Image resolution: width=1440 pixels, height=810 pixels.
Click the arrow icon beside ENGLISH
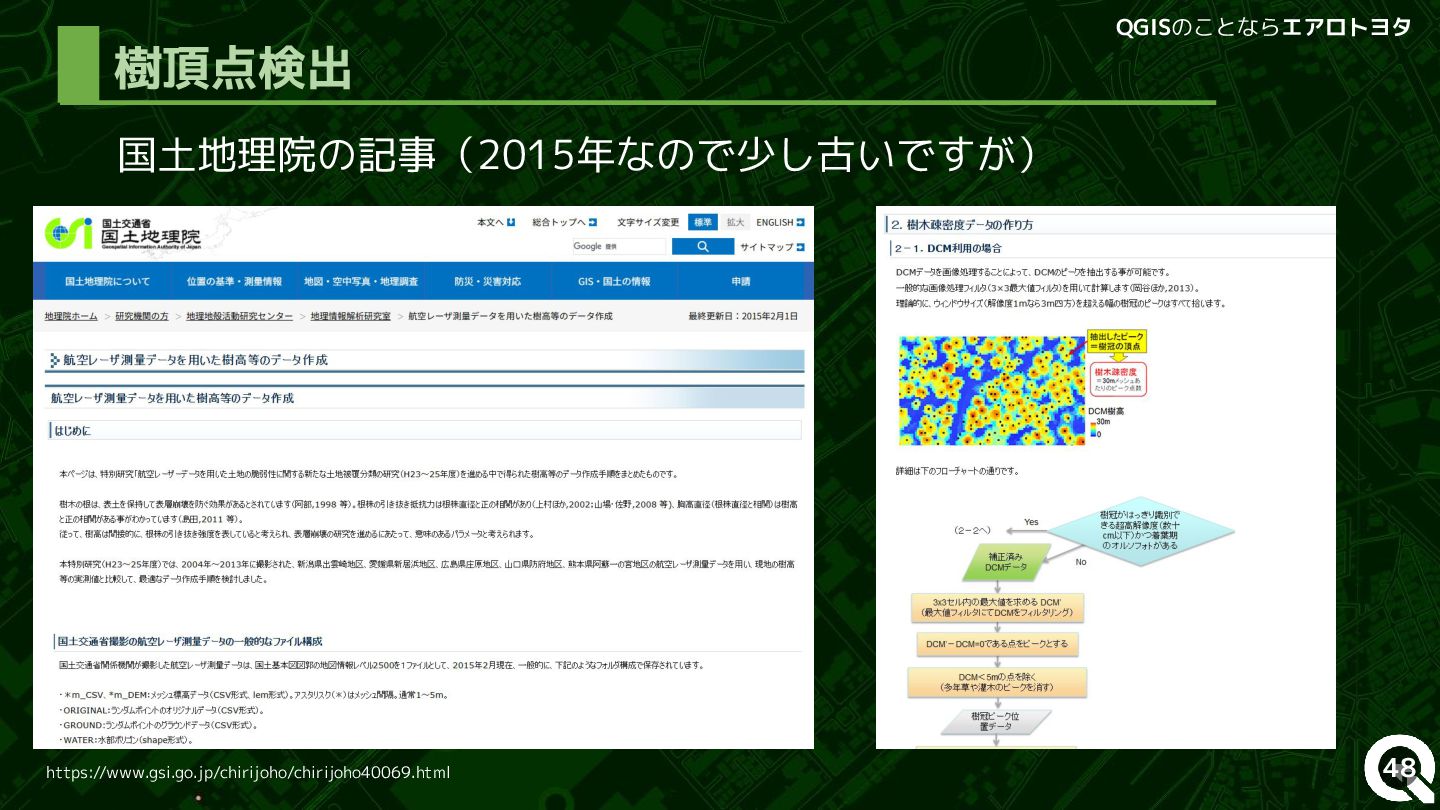point(800,222)
